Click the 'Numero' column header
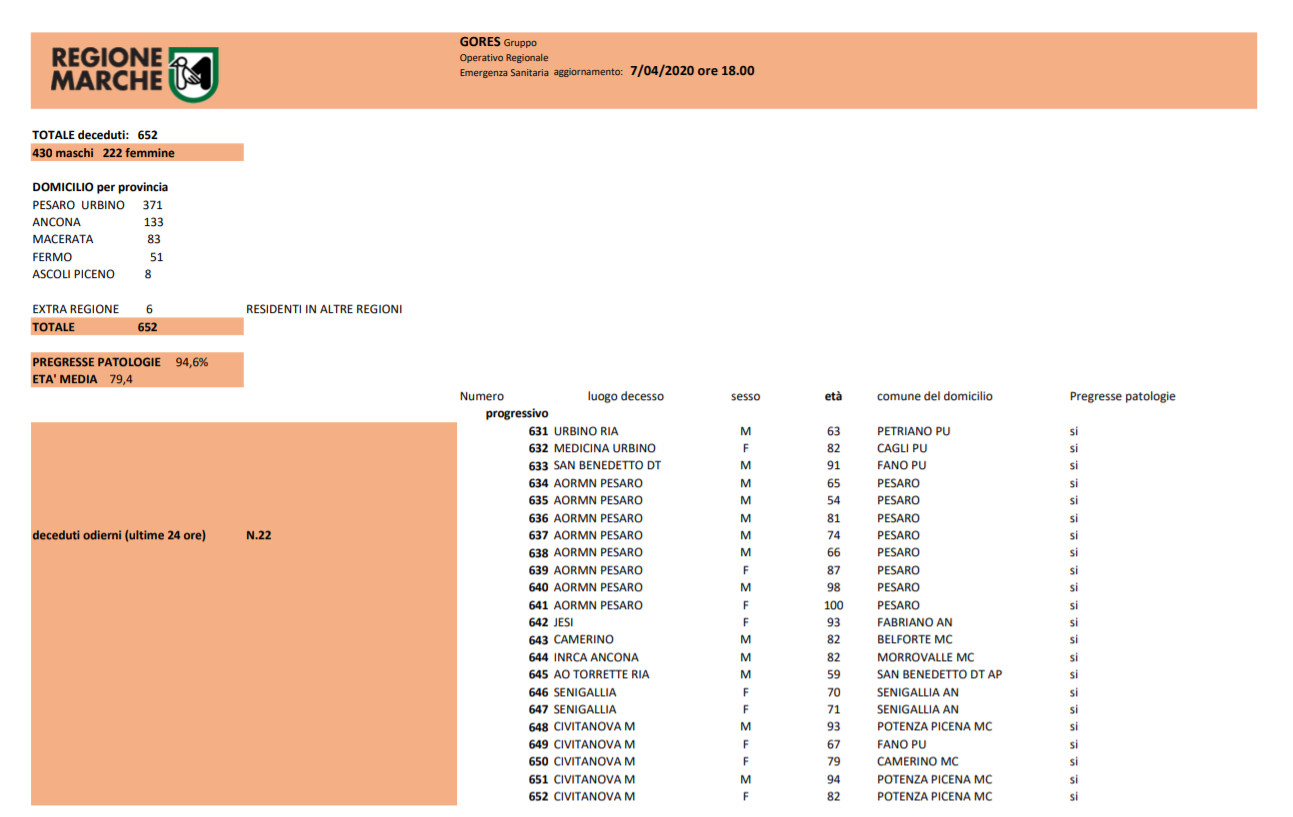Image resolution: width=1293 pixels, height=817 pixels. [x=482, y=396]
